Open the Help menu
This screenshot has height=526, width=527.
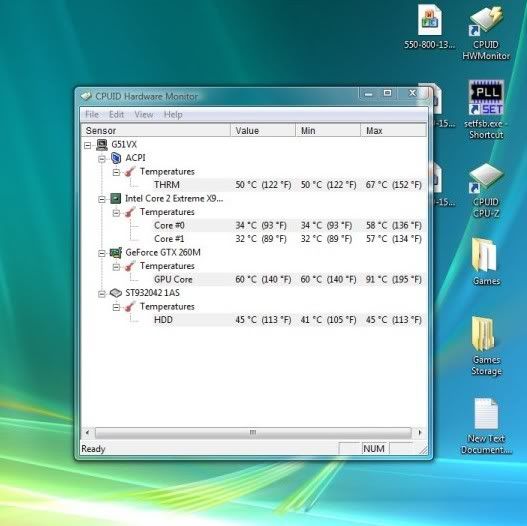(173, 115)
